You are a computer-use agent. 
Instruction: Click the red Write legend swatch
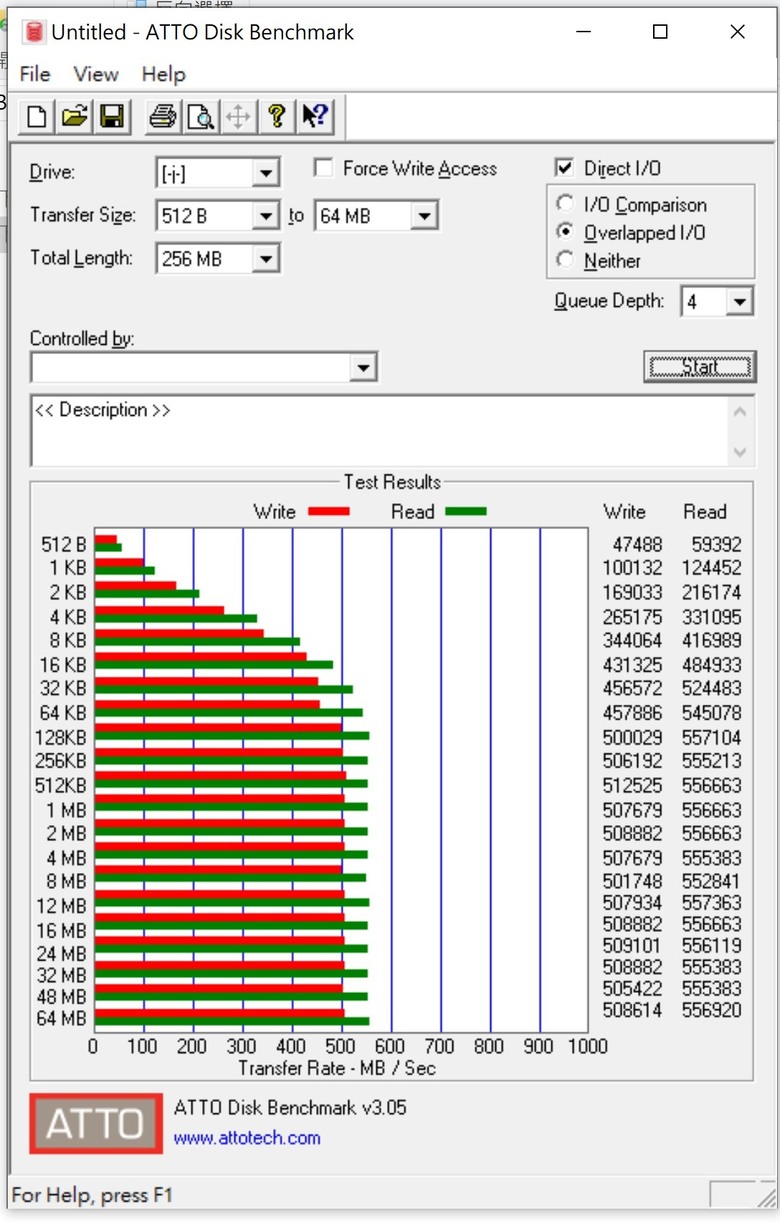pos(328,512)
